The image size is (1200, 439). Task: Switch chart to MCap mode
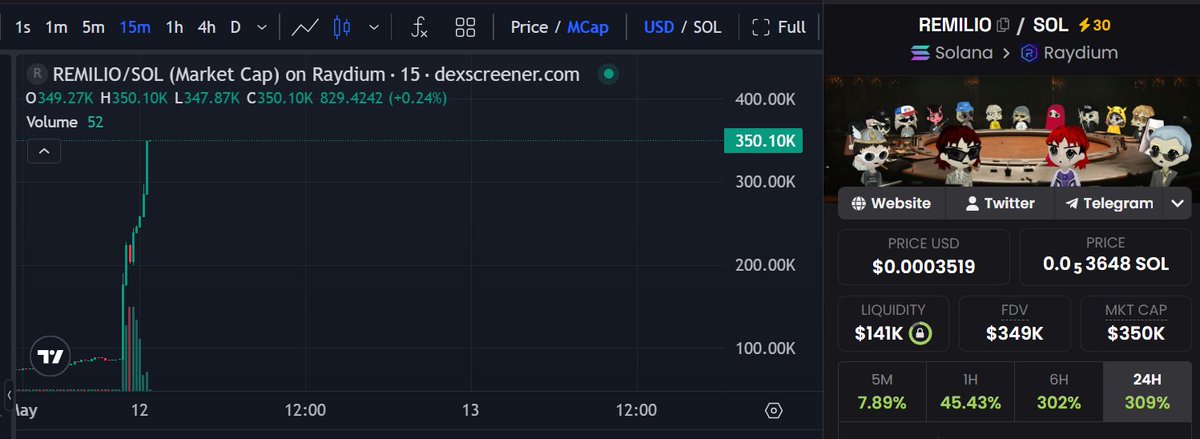click(x=588, y=27)
